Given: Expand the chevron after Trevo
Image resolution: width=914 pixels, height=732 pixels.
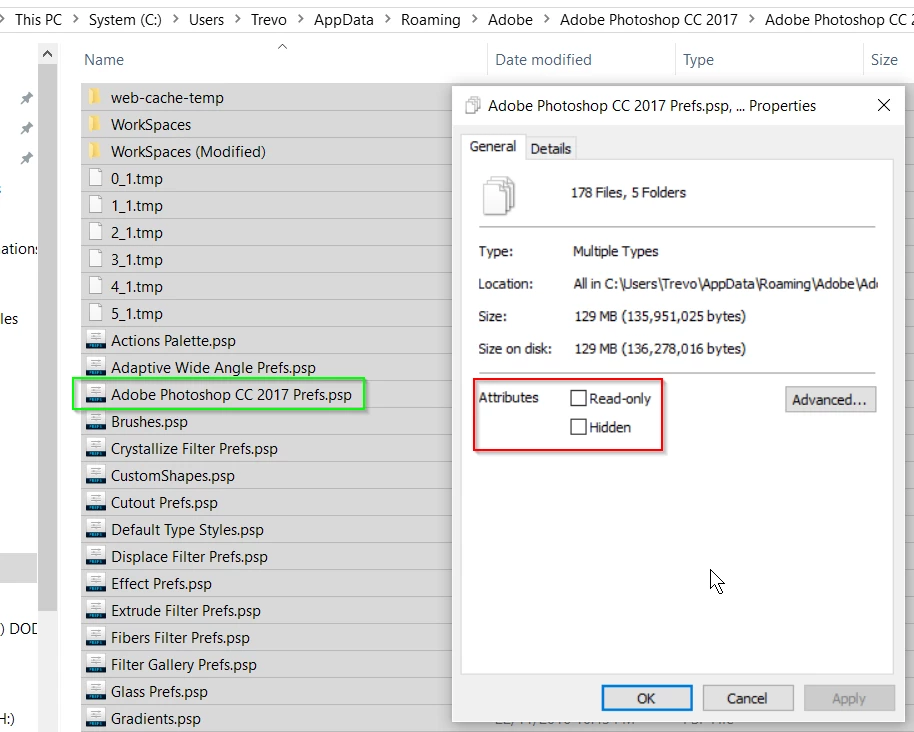Looking at the screenshot, I should pyautogui.click(x=300, y=19).
